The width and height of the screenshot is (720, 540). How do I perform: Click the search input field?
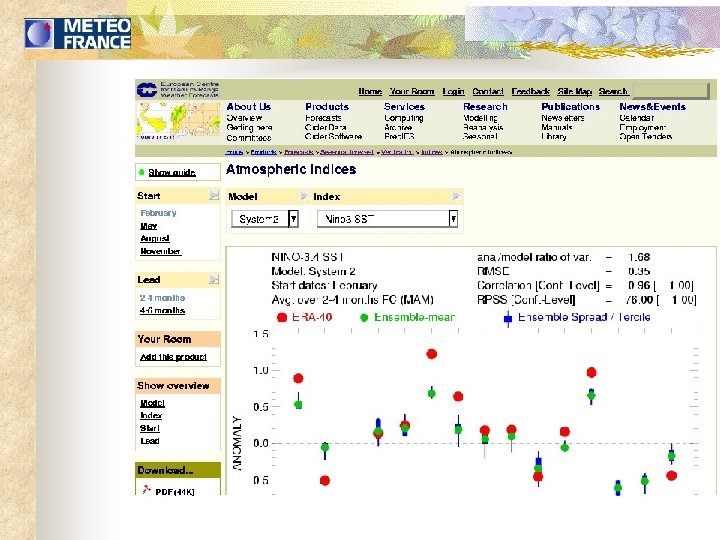pos(671,91)
